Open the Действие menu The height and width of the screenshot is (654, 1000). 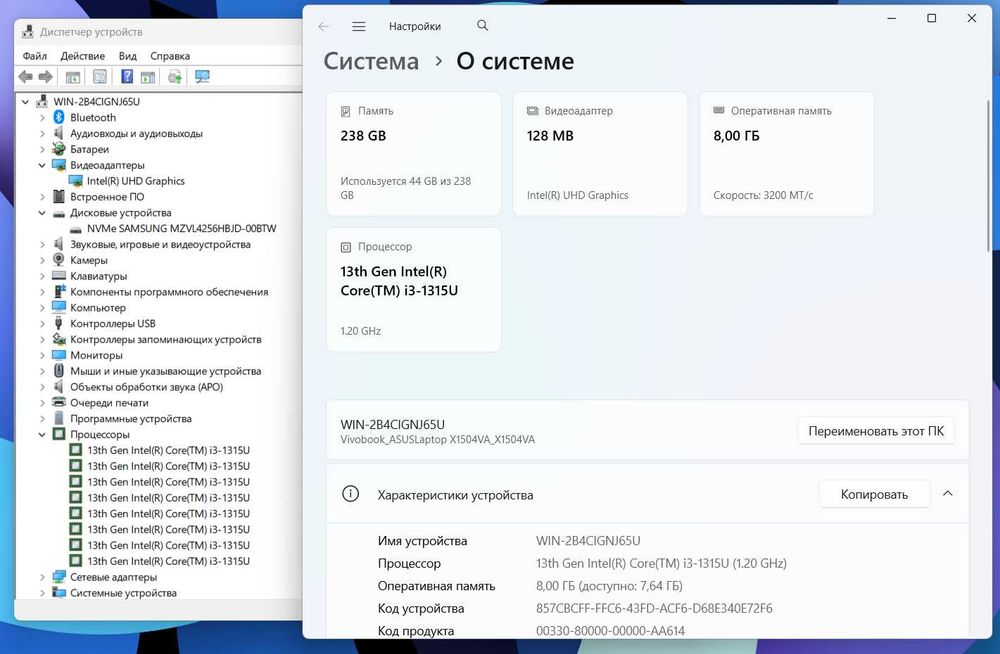(x=82, y=56)
